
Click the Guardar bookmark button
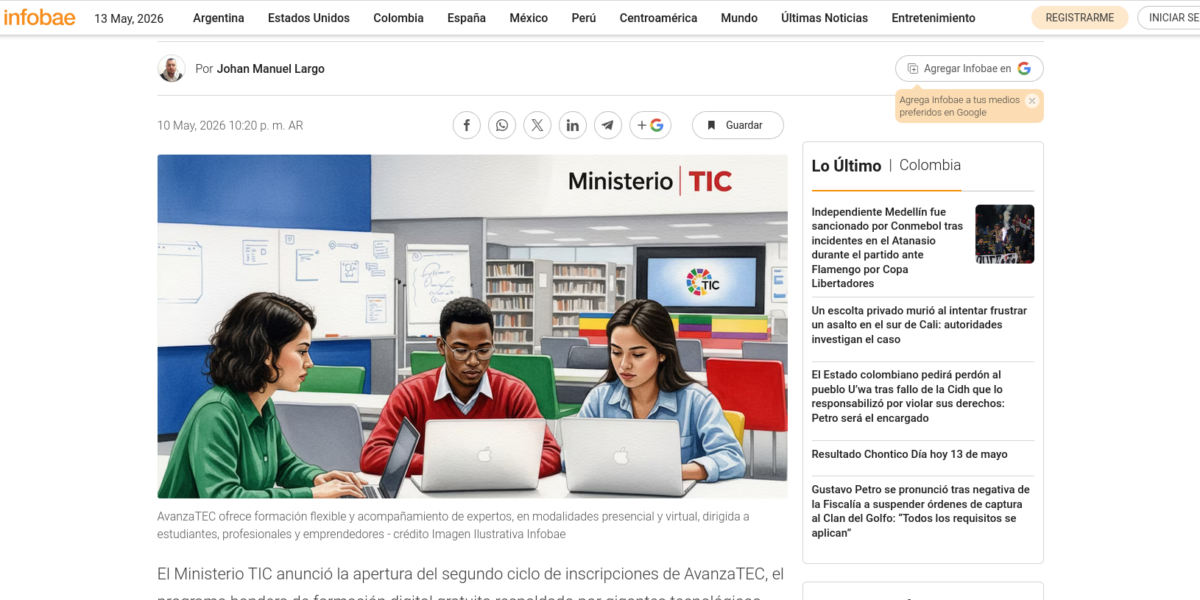[x=738, y=125]
